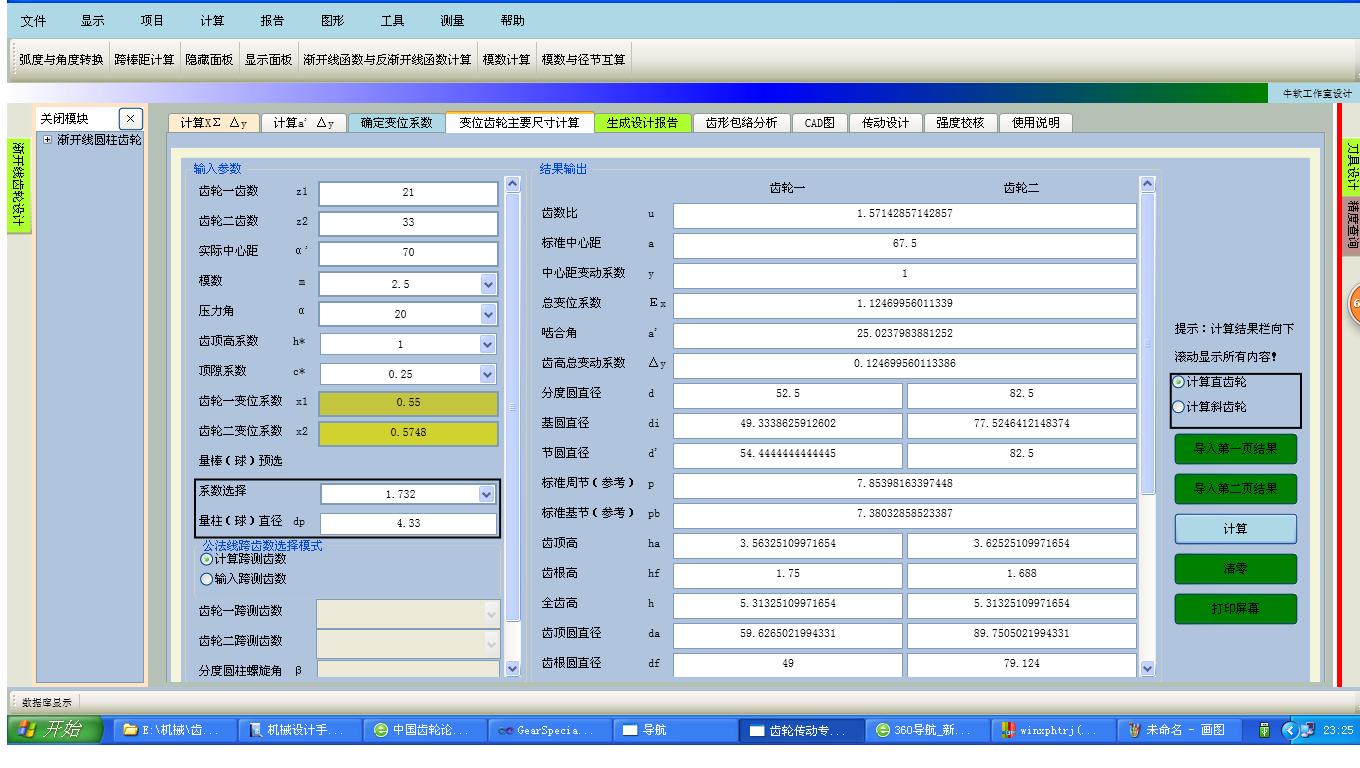This screenshot has width=1360, height=768.
Task: Click 实际中心距 input field
Action: click(x=408, y=253)
